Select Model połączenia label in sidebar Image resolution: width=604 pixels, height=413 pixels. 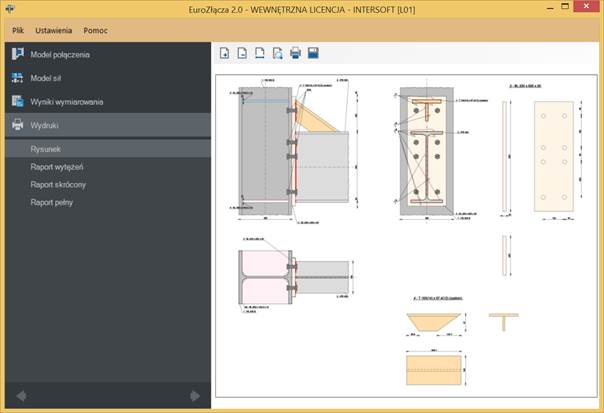click(x=60, y=55)
